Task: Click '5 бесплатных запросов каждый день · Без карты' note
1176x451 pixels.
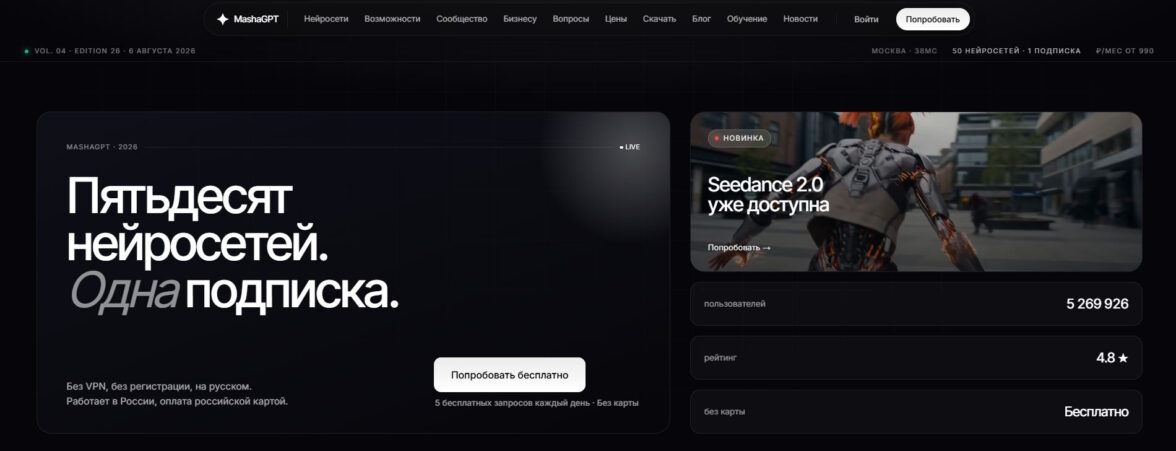Action: (537, 403)
